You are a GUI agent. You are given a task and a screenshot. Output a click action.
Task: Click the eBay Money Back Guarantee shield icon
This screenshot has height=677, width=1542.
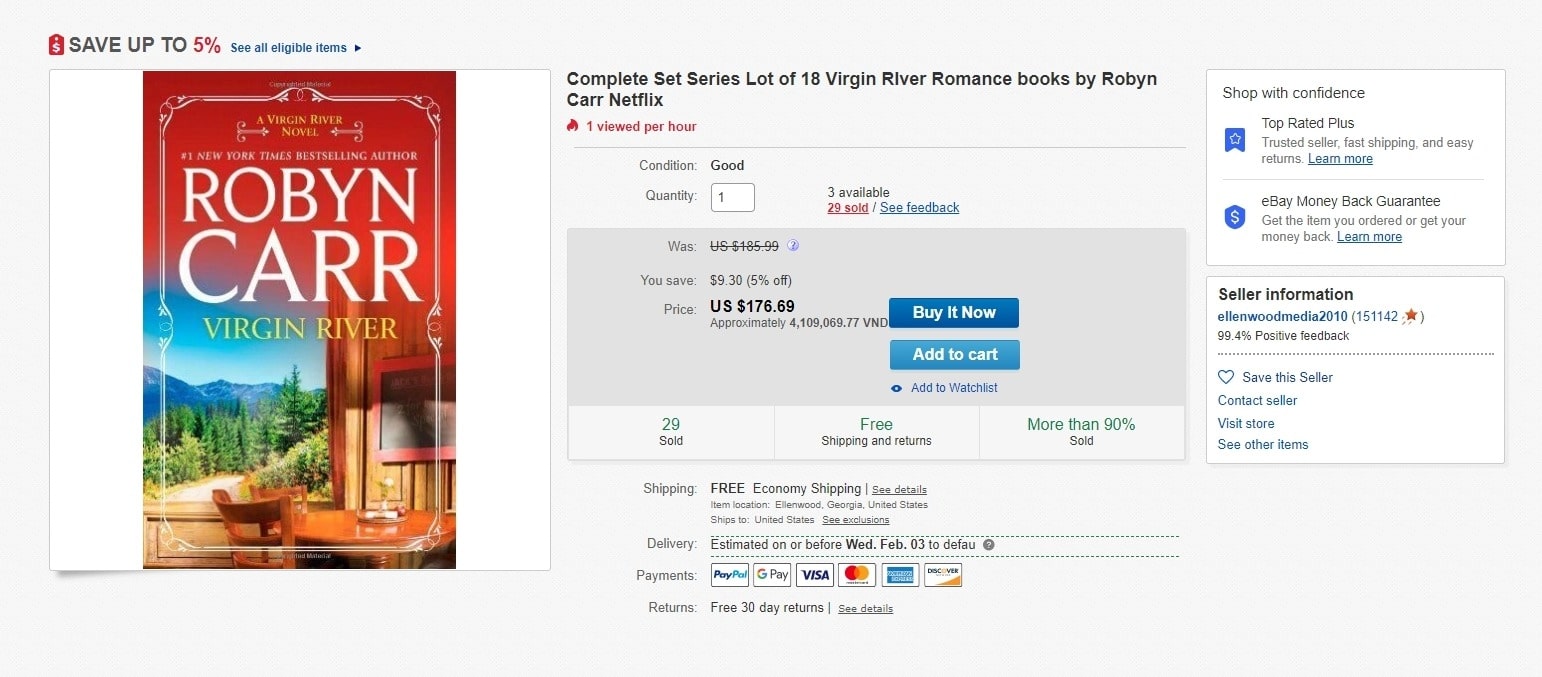[1235, 217]
